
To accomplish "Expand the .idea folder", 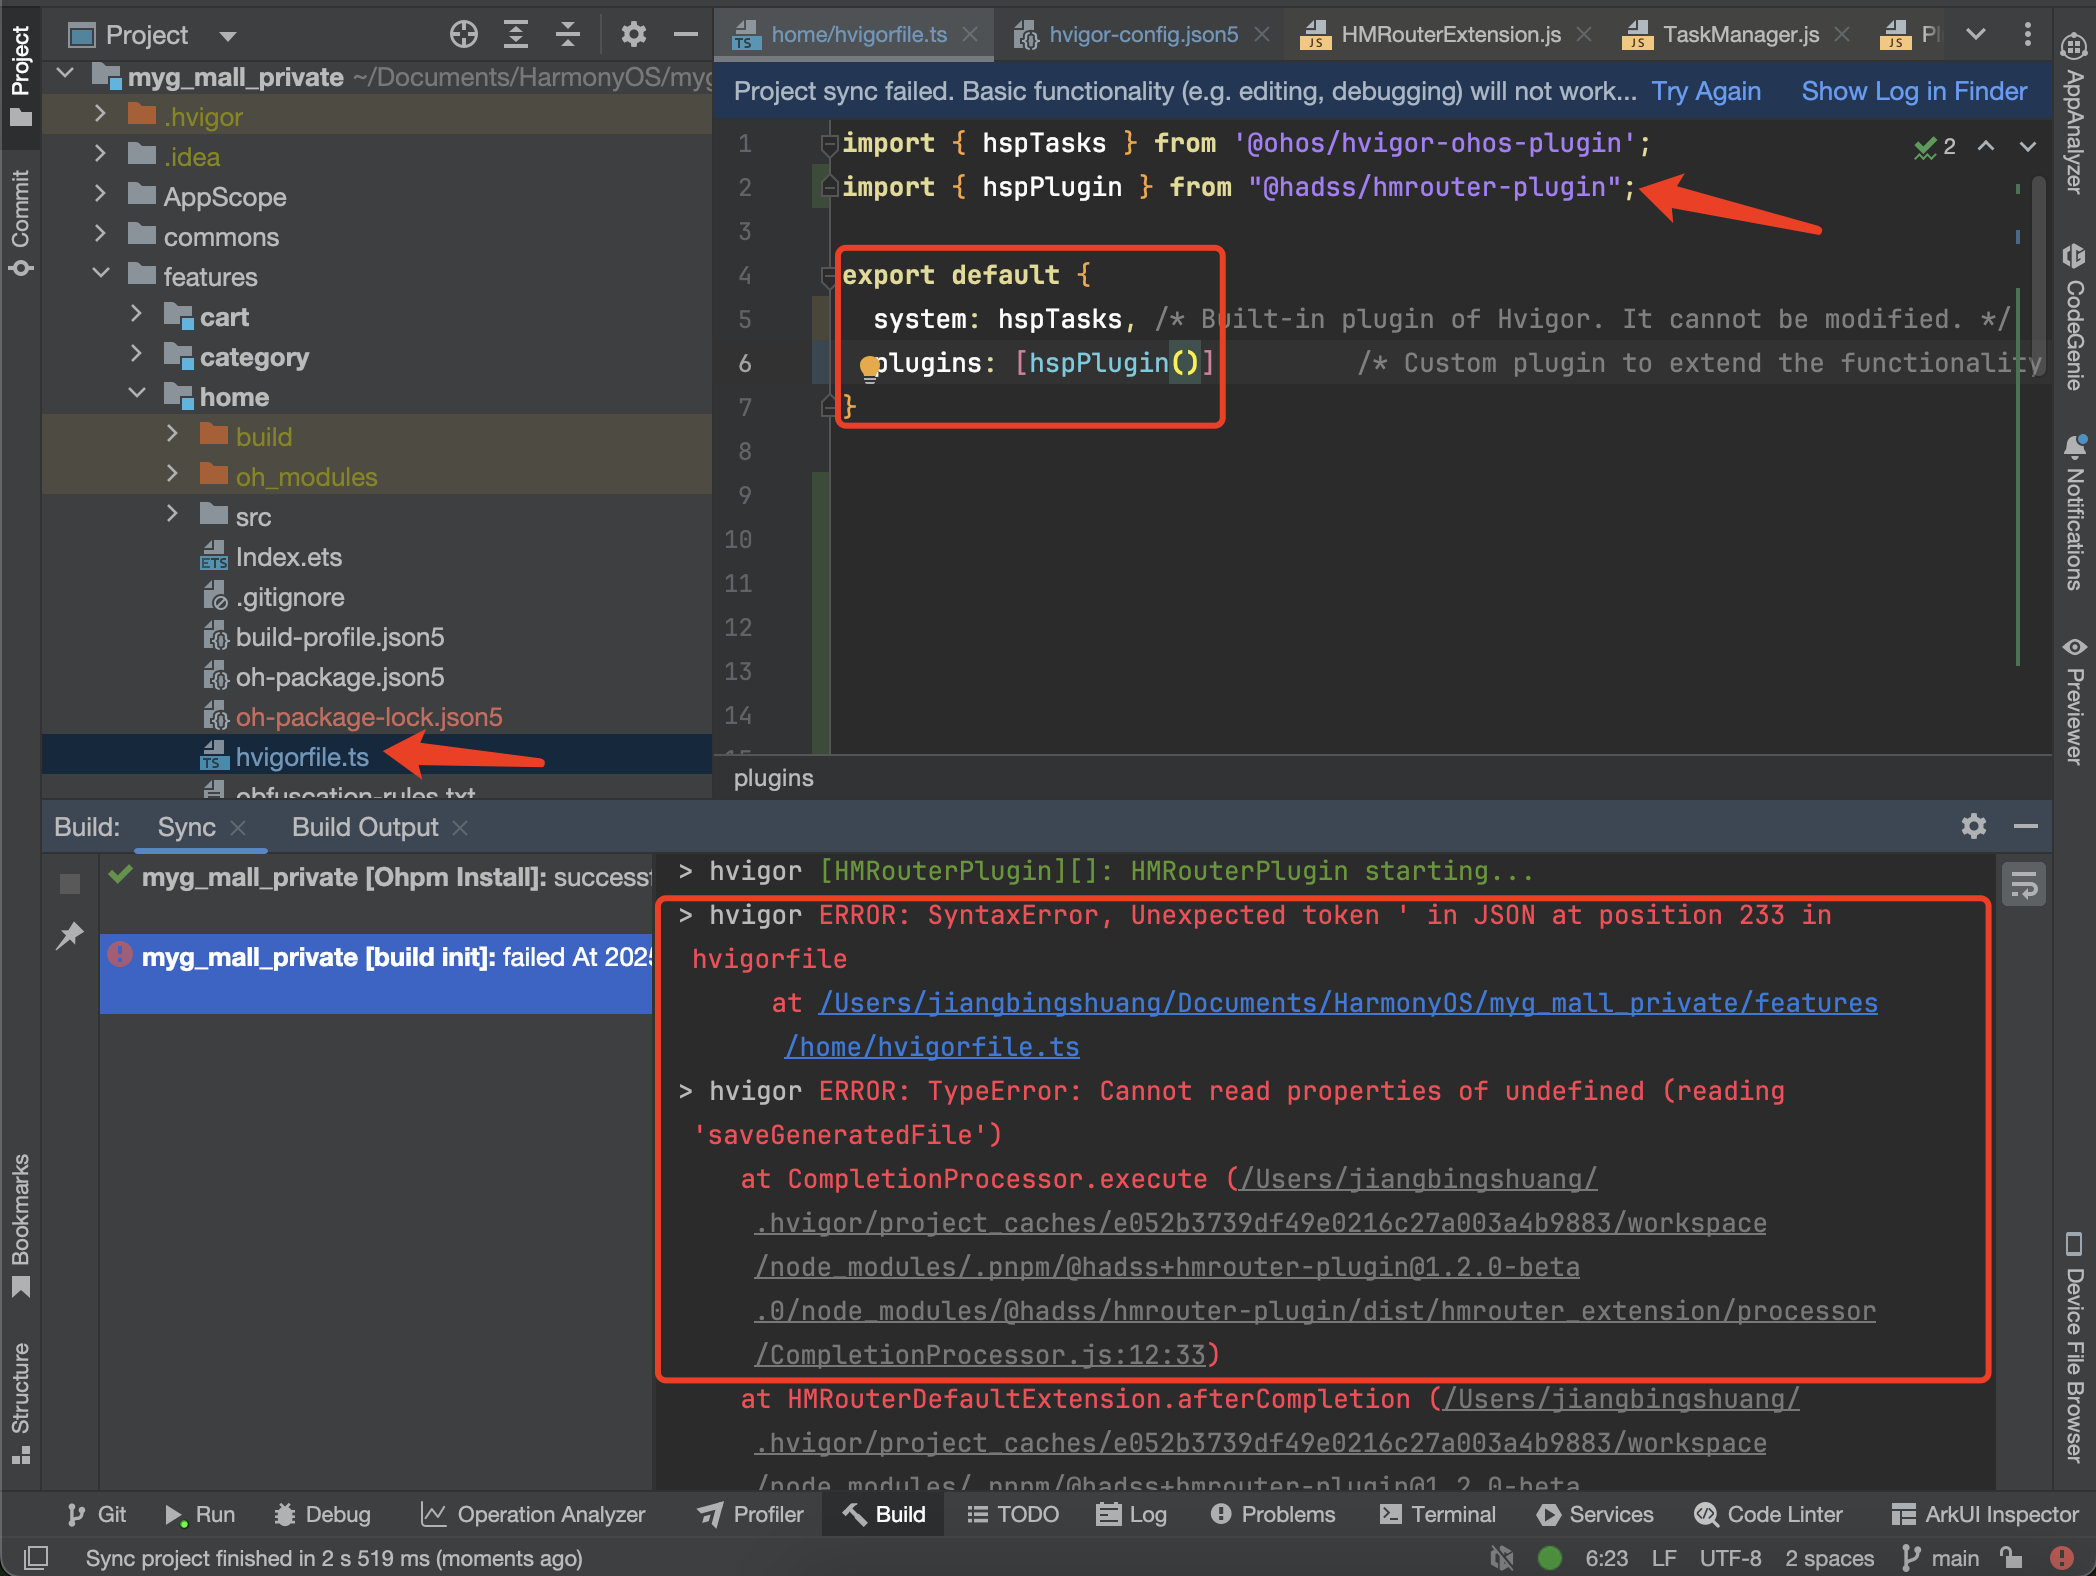I will click(x=100, y=155).
